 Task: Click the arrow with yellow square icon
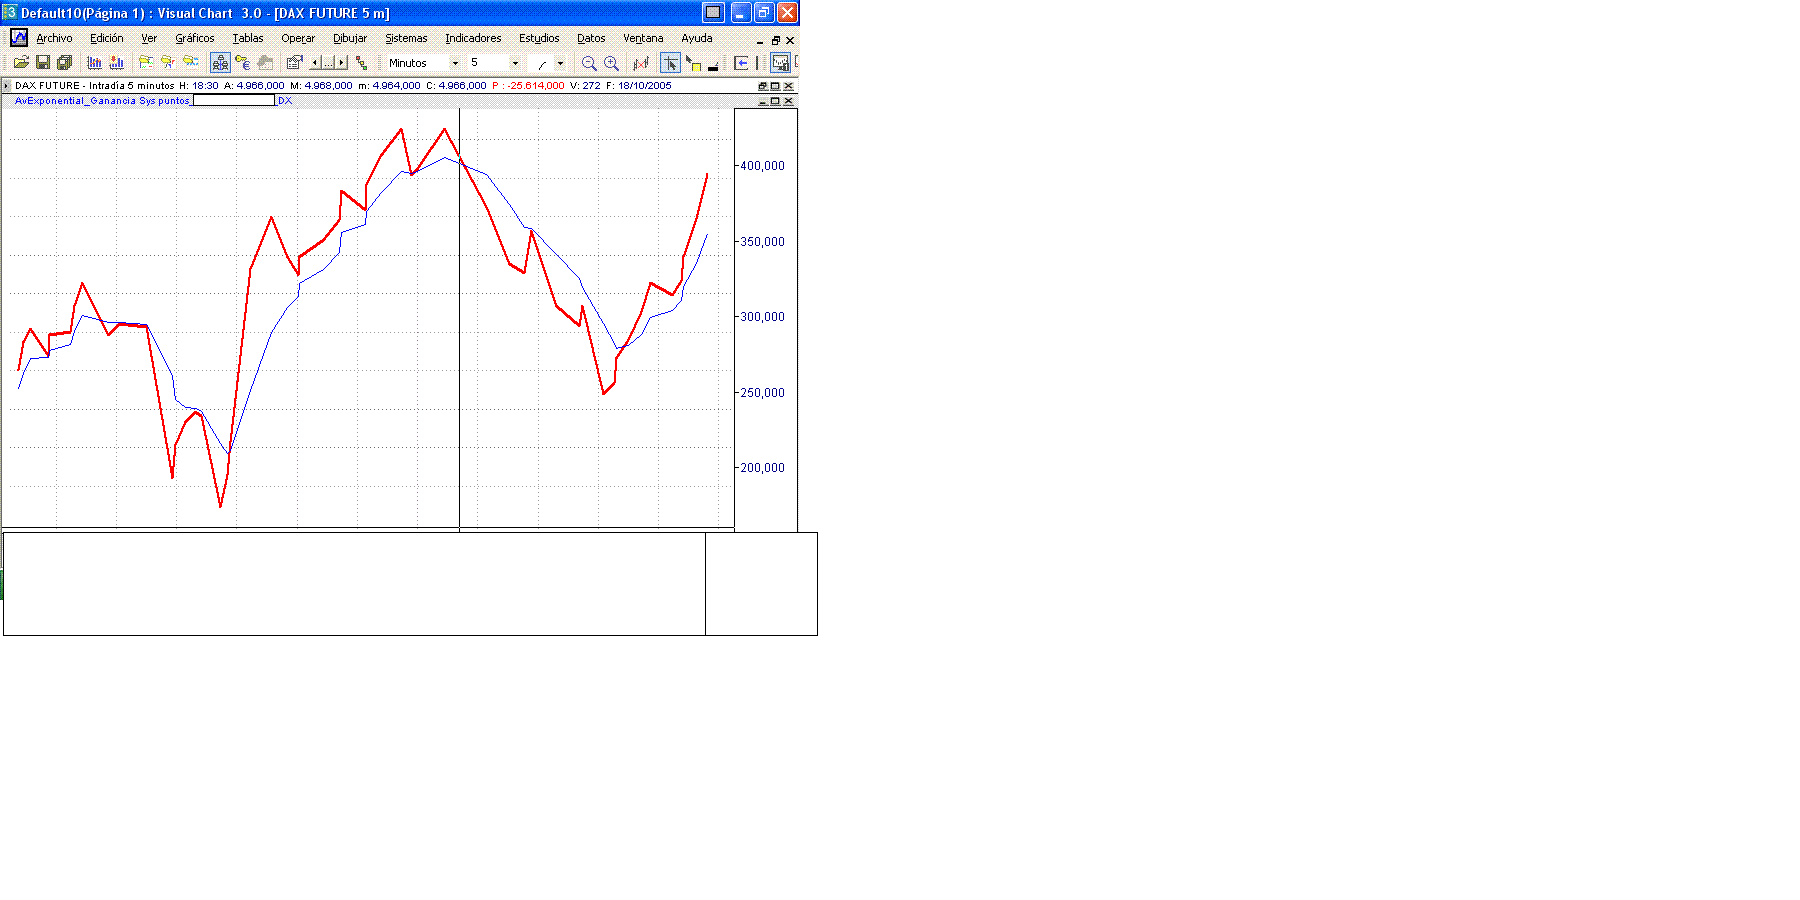click(693, 63)
